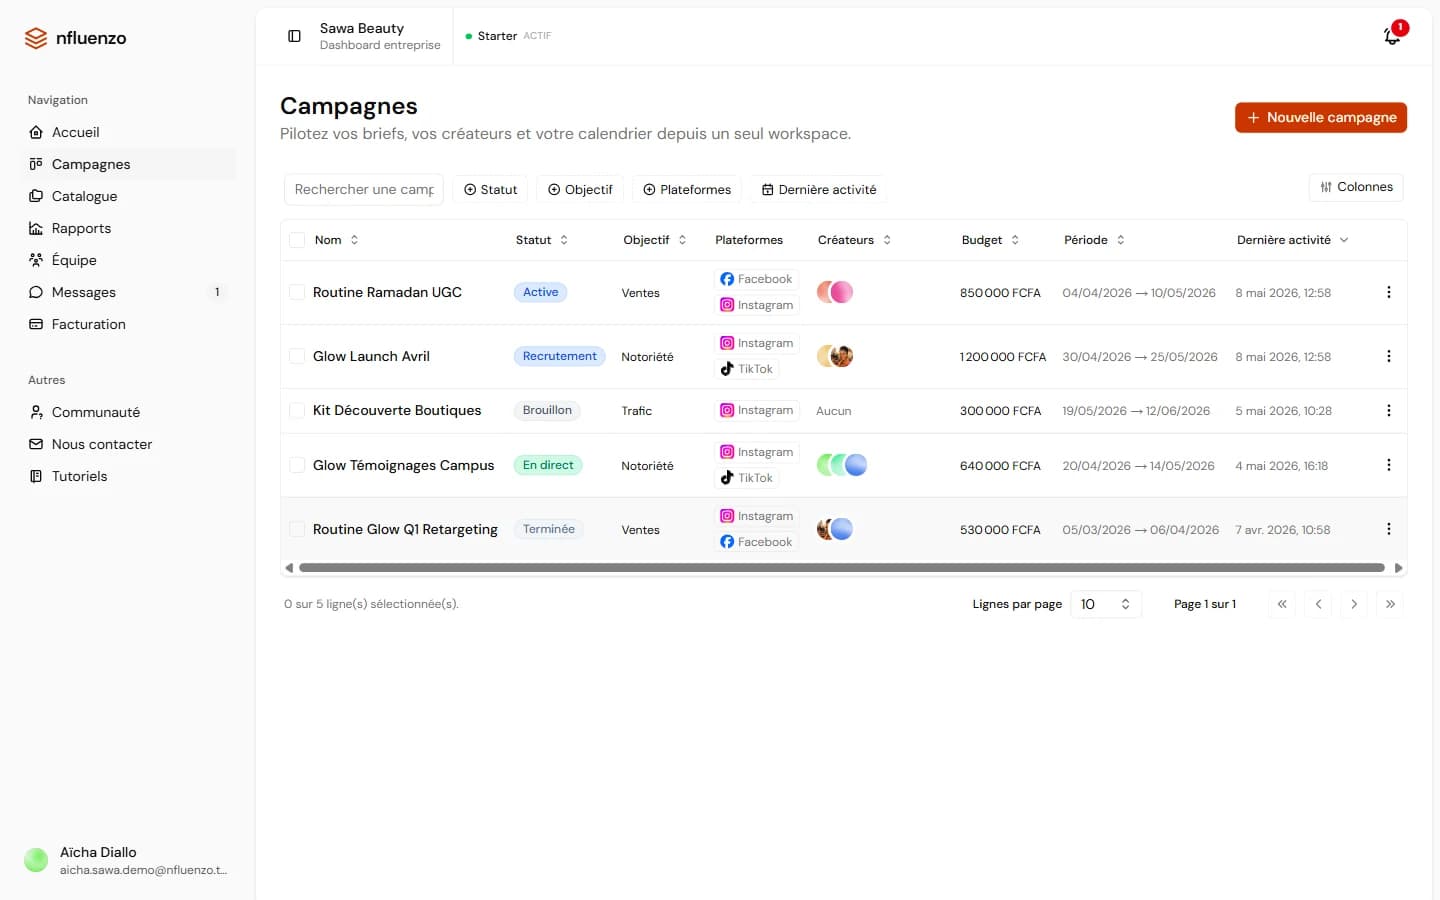Click TikTok badge in Glow Launch Avril row

point(747,369)
